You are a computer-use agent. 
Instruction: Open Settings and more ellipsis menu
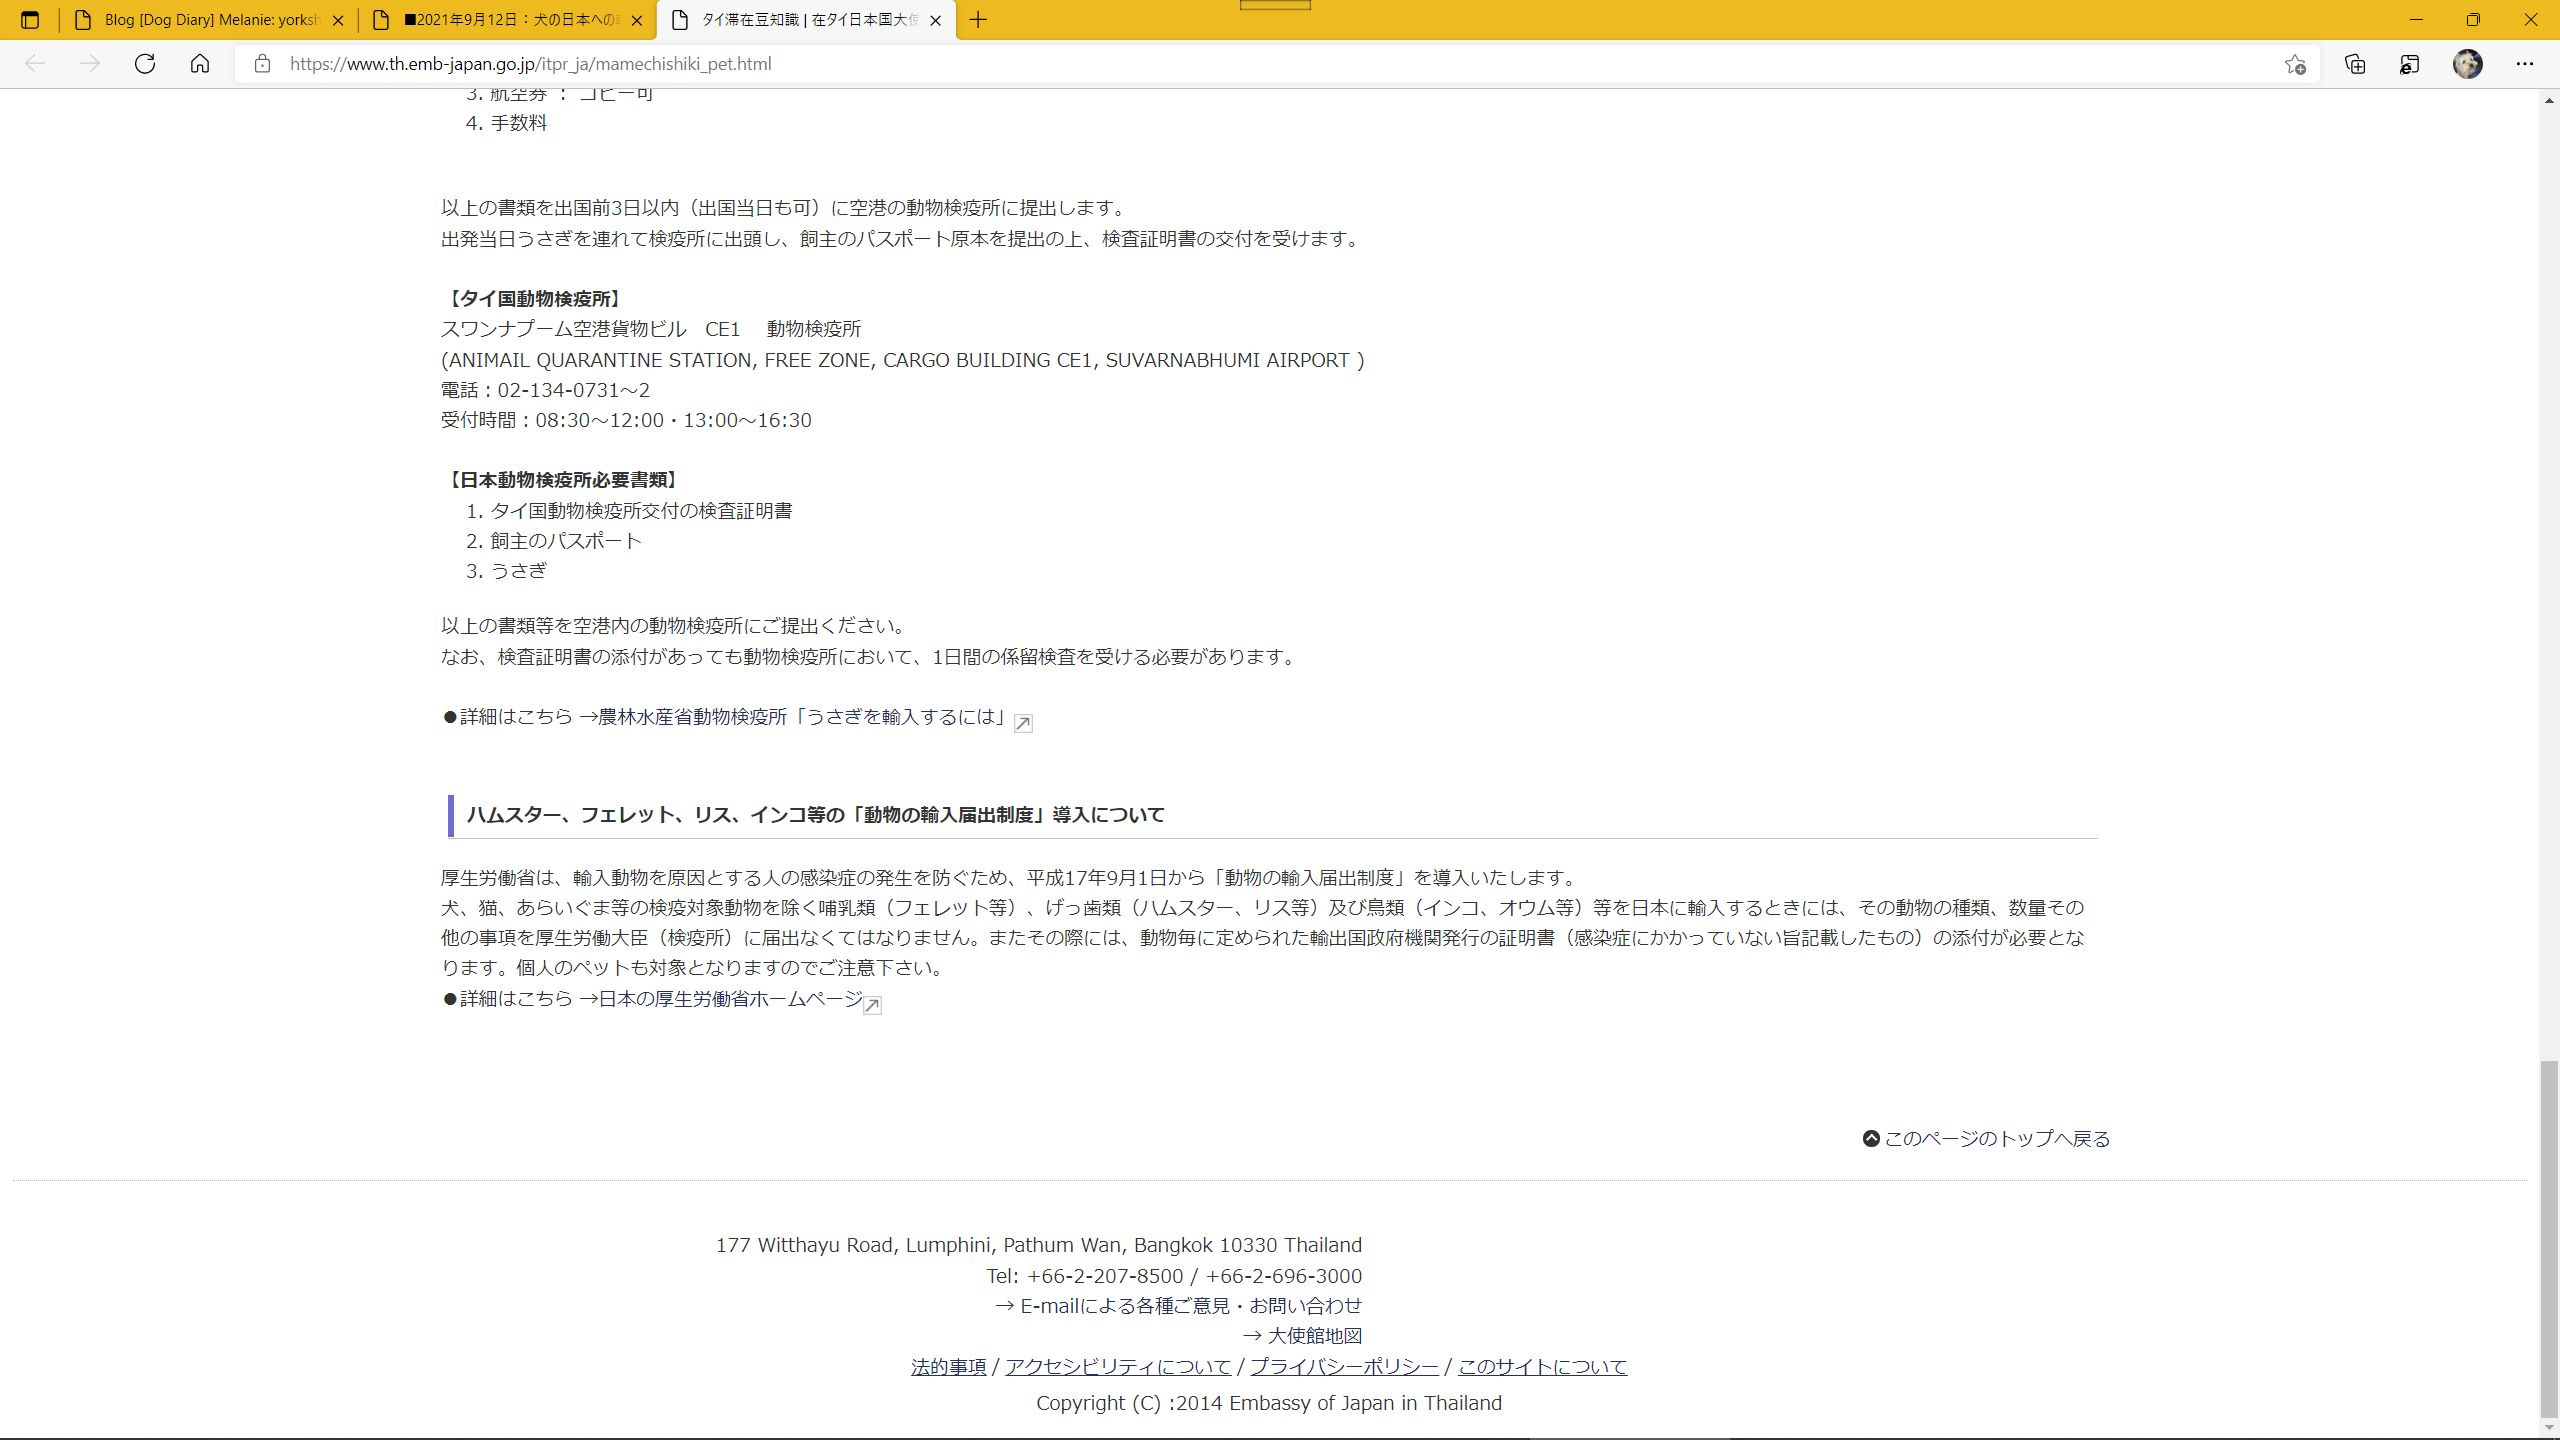click(x=2525, y=64)
